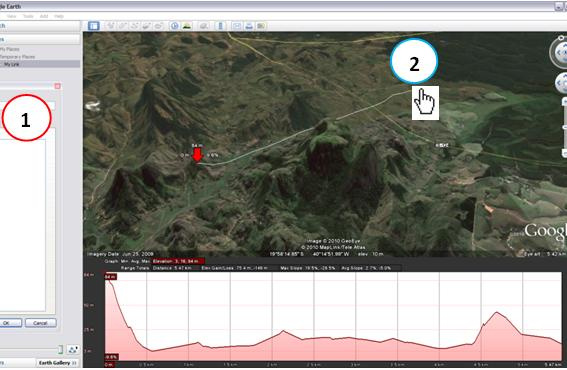Viewport: 567px width, 370px height.
Task: Switch planets using the planet toolbar icon
Action: point(204,26)
